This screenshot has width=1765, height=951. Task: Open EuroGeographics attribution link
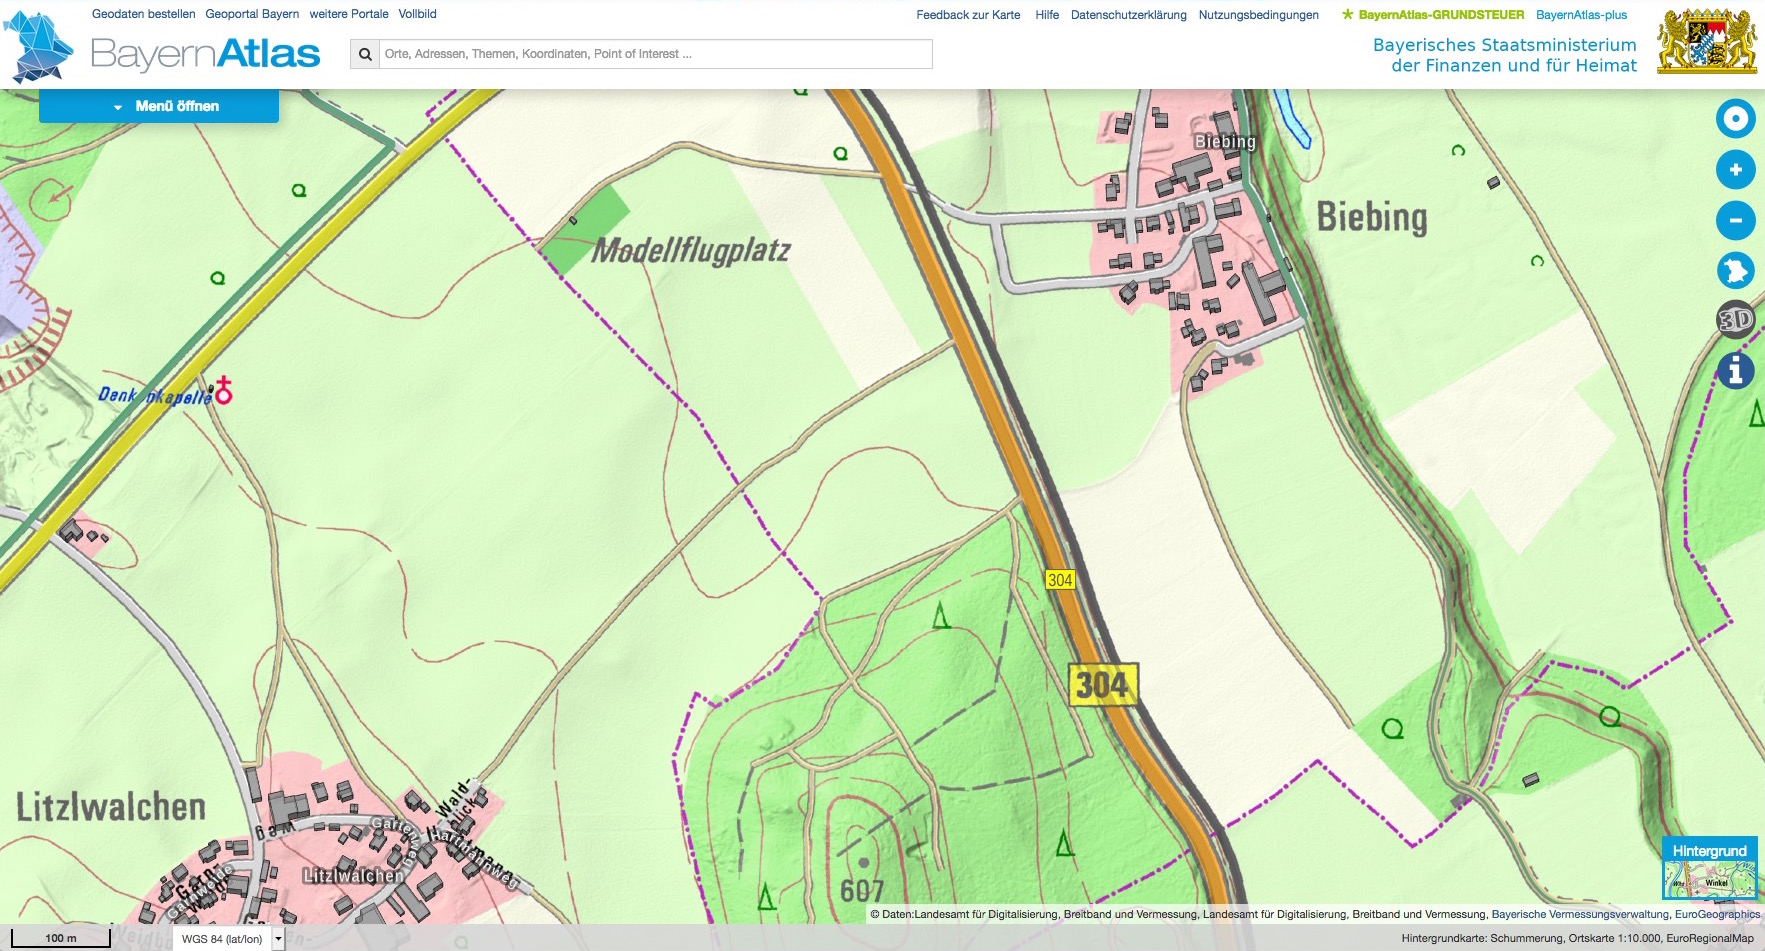(x=1717, y=914)
